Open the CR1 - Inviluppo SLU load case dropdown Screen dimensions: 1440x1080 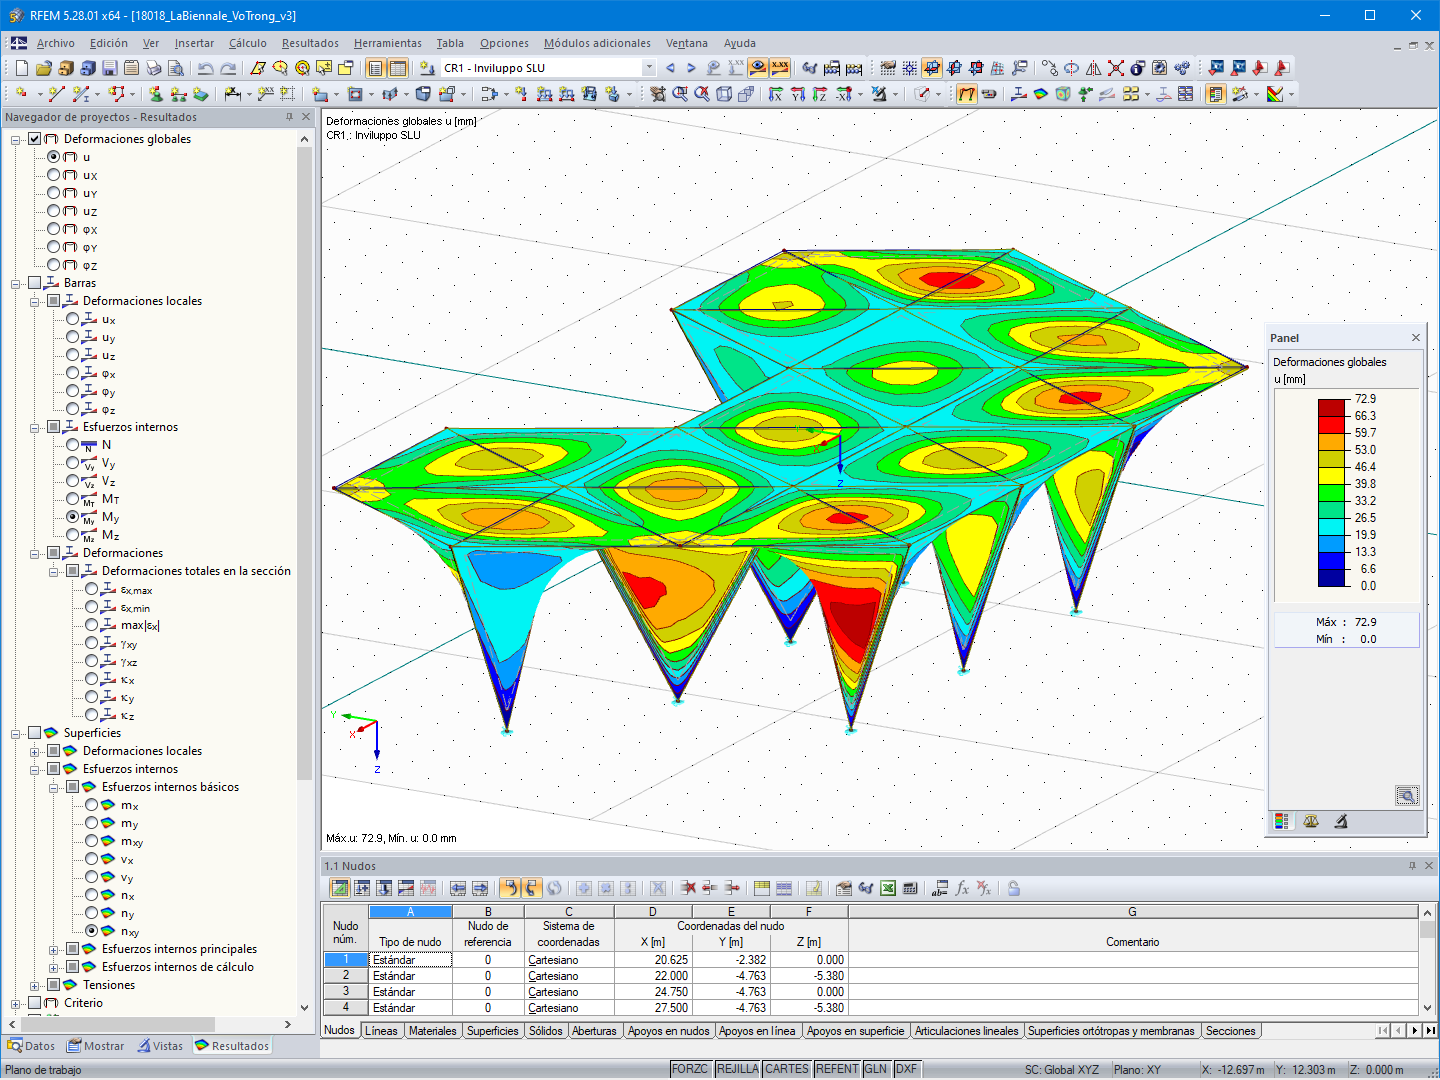coord(649,68)
